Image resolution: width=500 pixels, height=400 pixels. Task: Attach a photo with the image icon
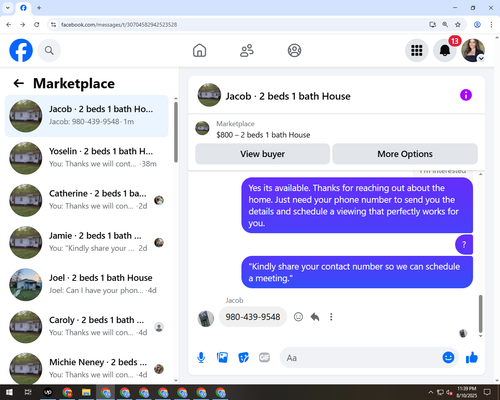tap(222, 358)
